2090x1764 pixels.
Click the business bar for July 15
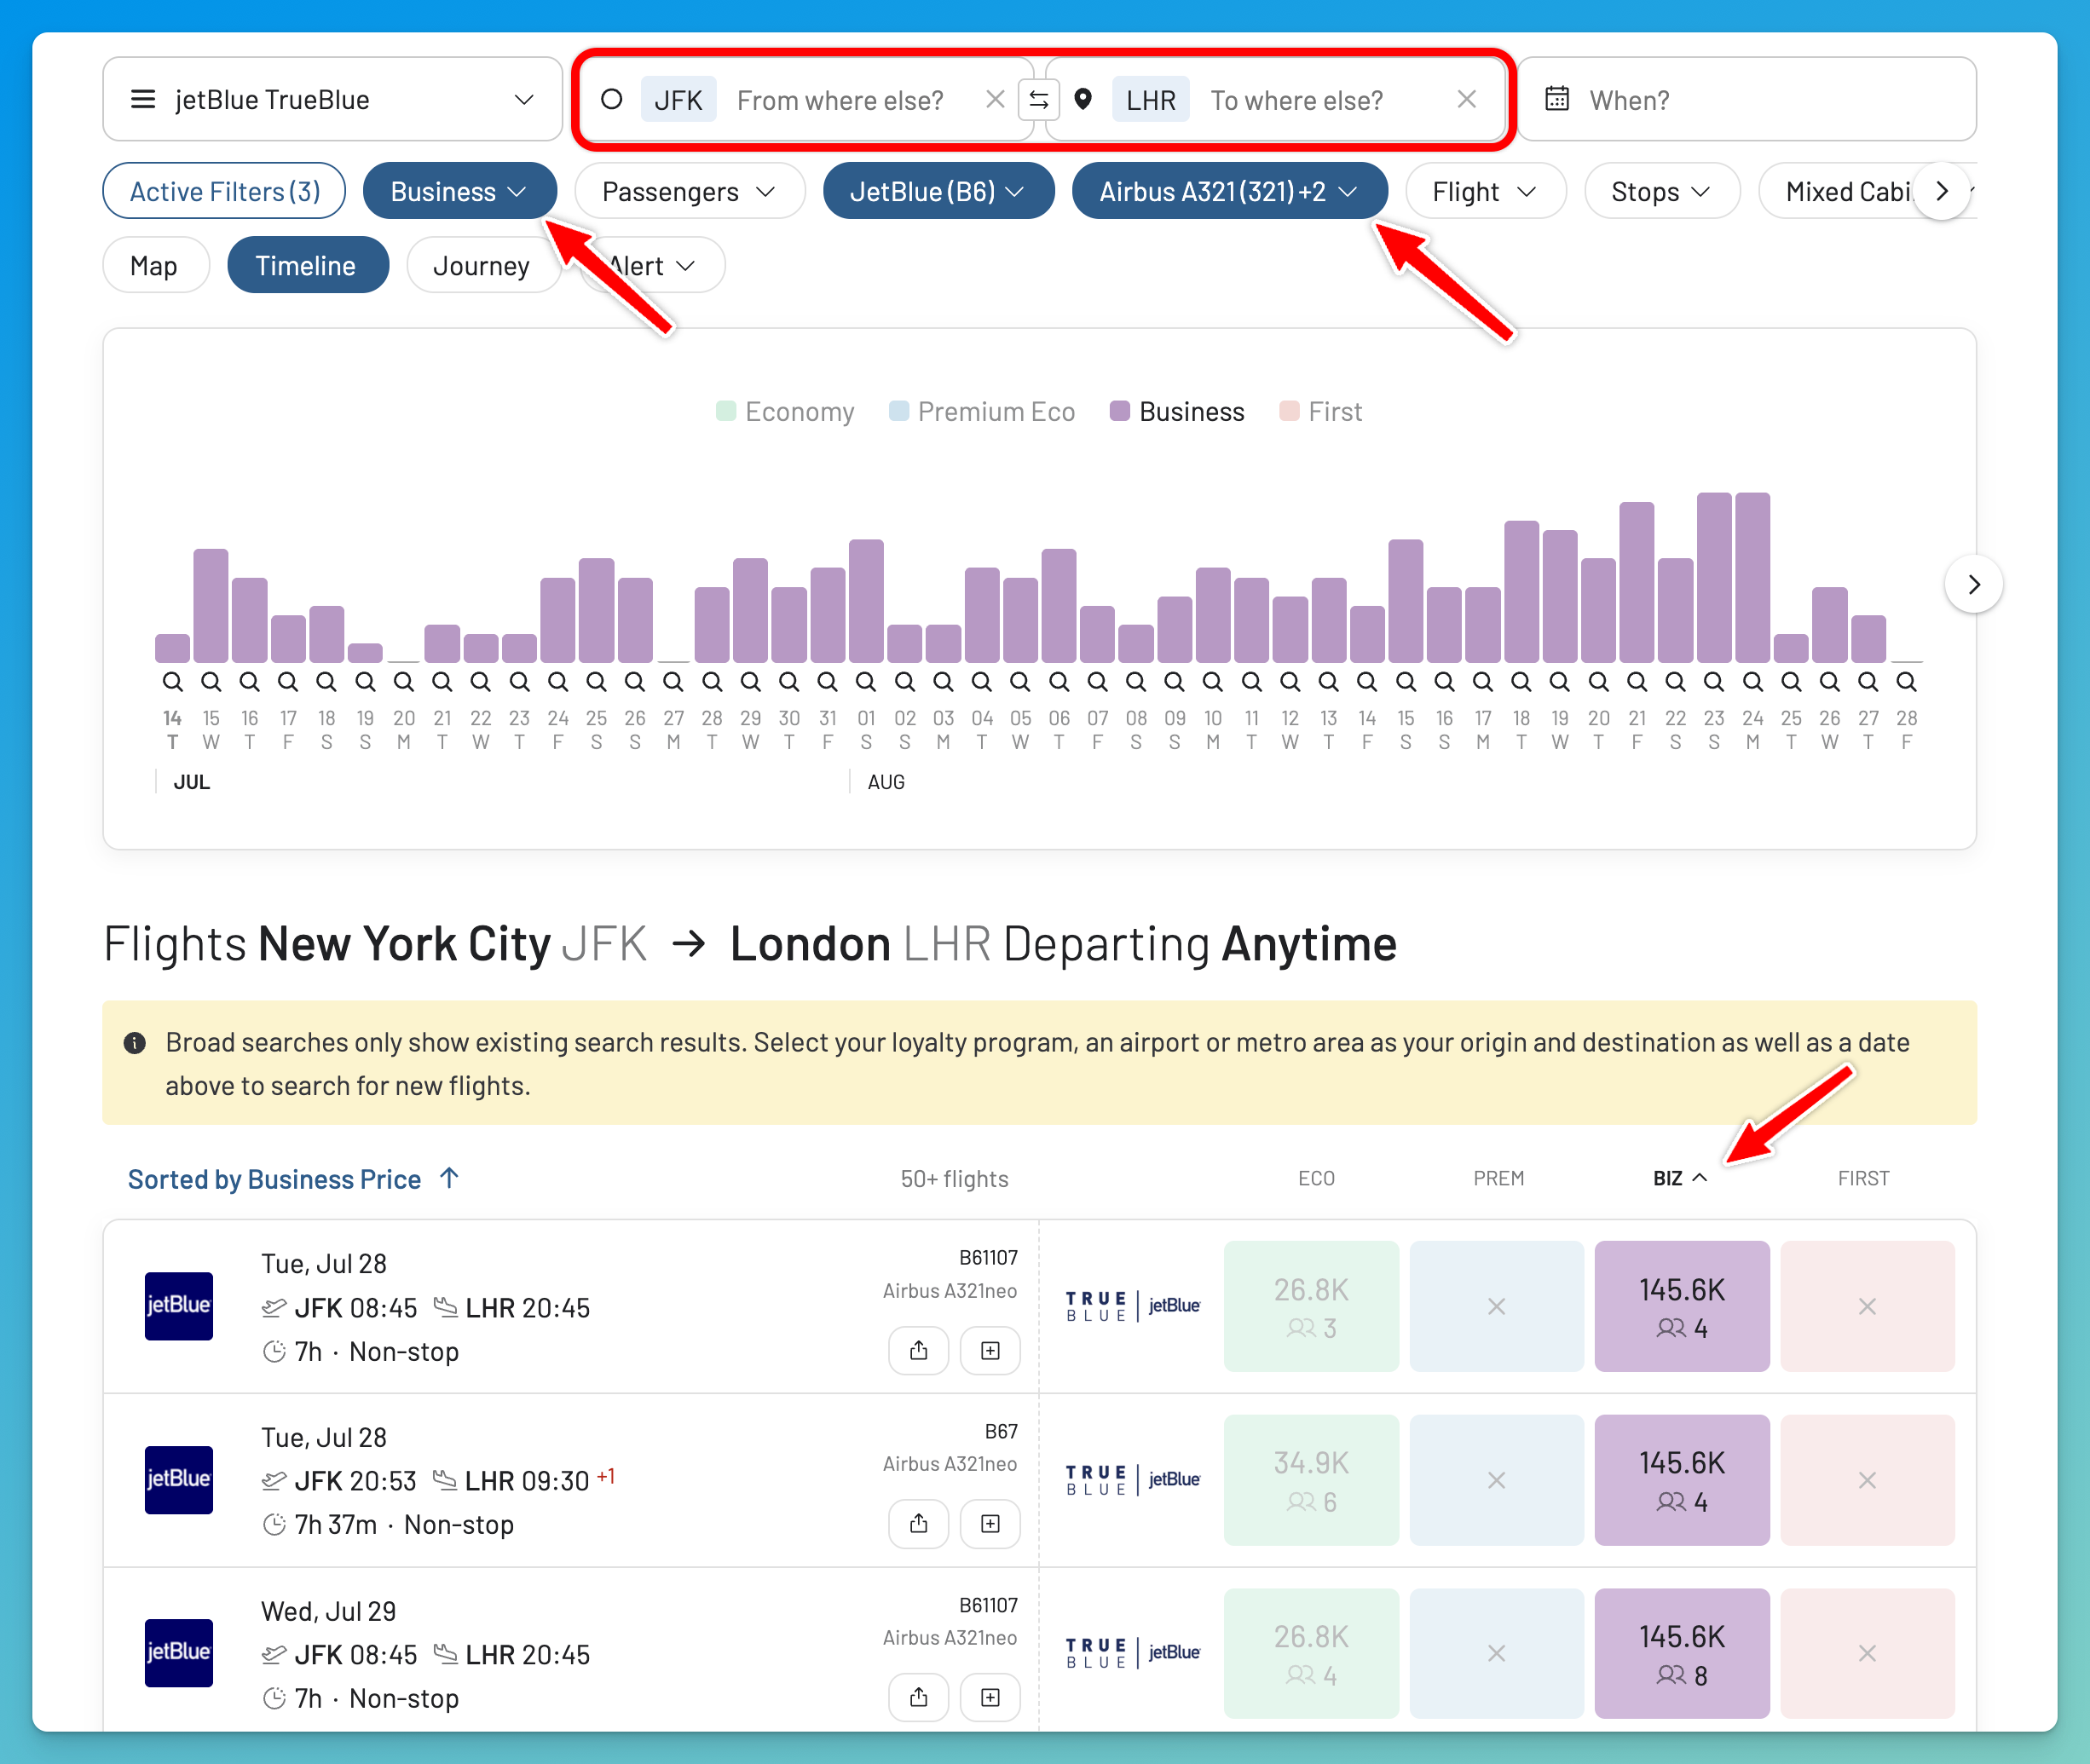coord(211,606)
